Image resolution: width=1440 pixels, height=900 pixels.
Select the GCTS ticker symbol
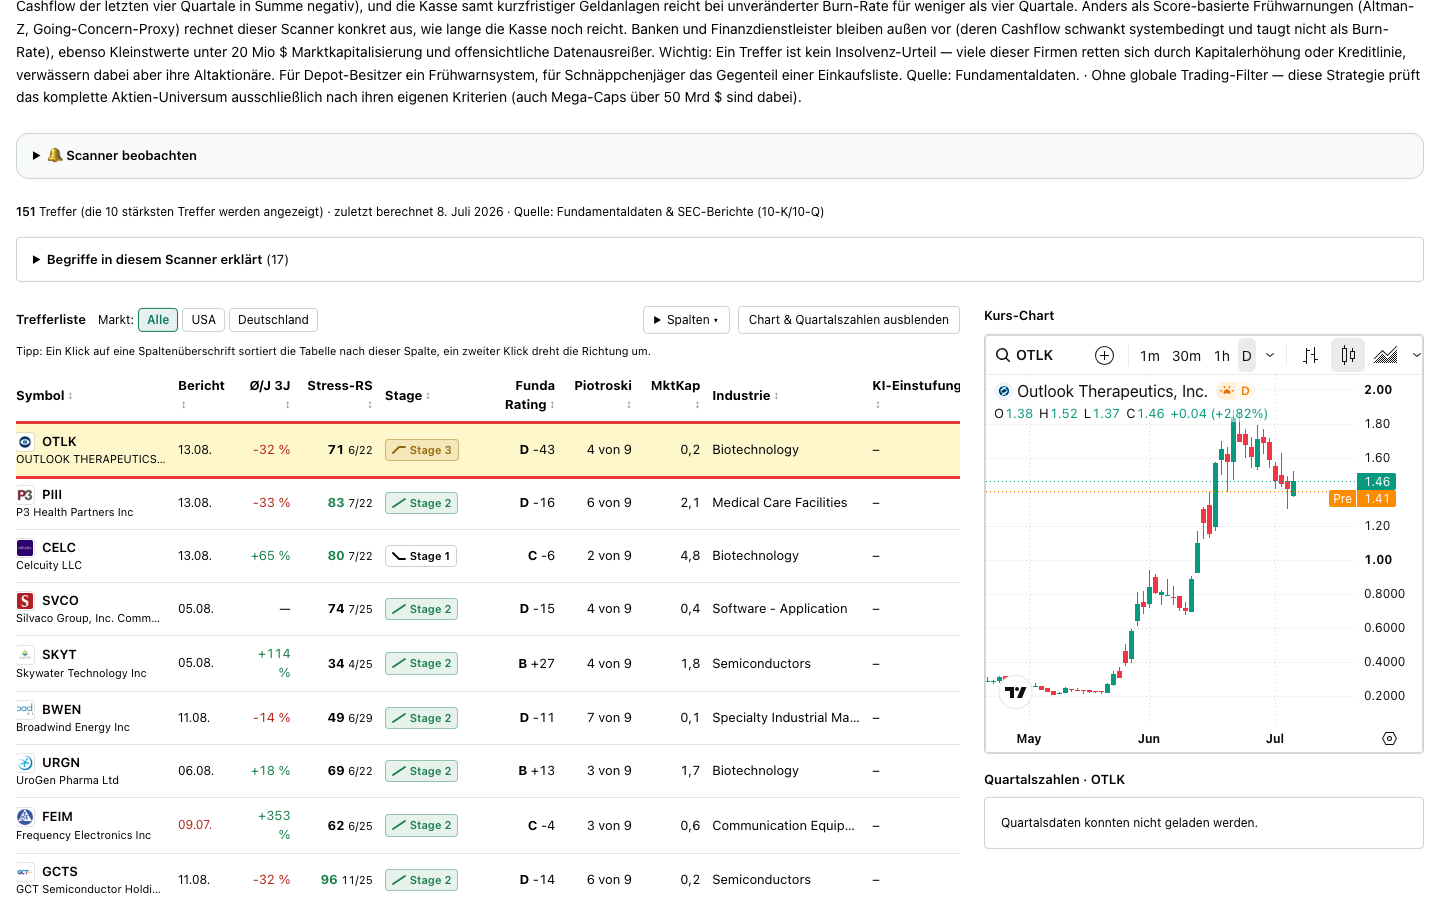(x=60, y=872)
